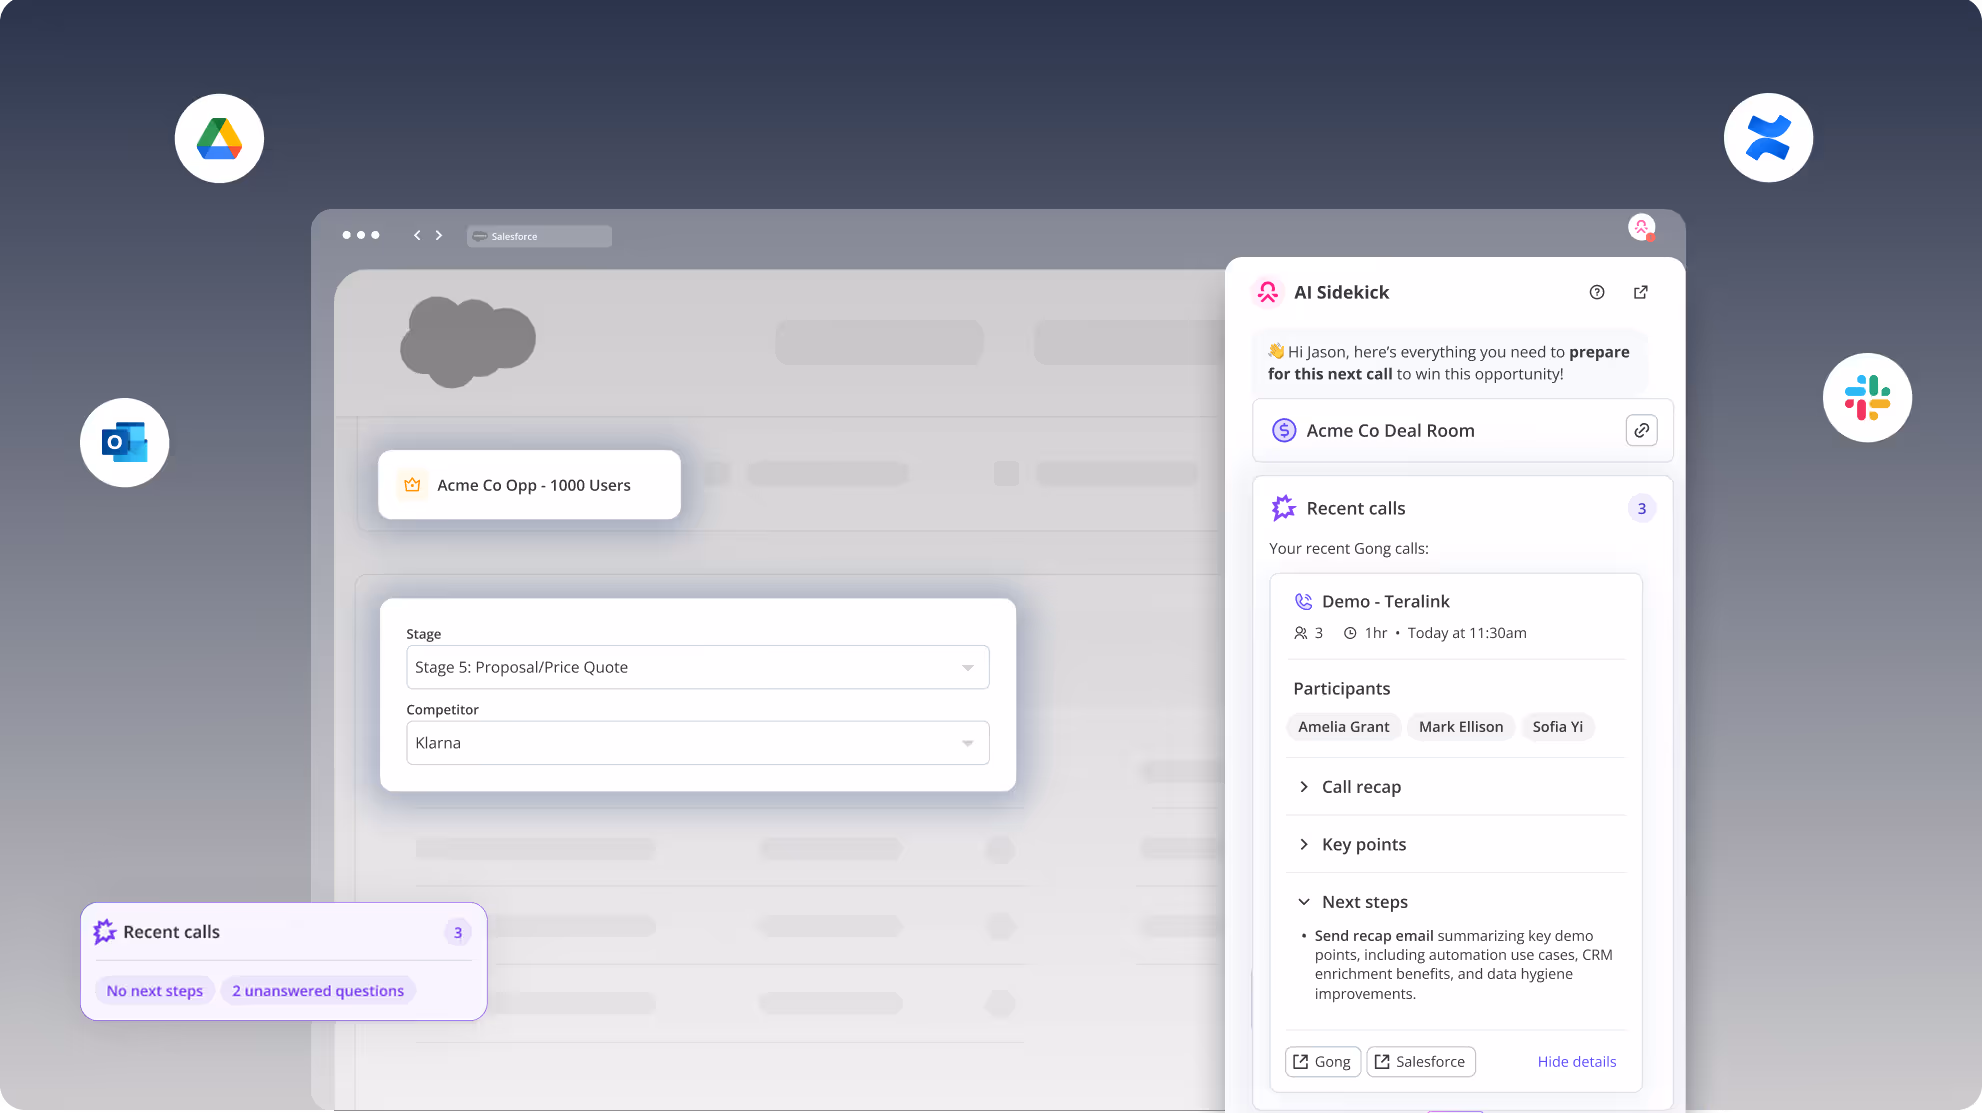Click the Salesforce address bar
The image size is (1982, 1113).
click(539, 236)
